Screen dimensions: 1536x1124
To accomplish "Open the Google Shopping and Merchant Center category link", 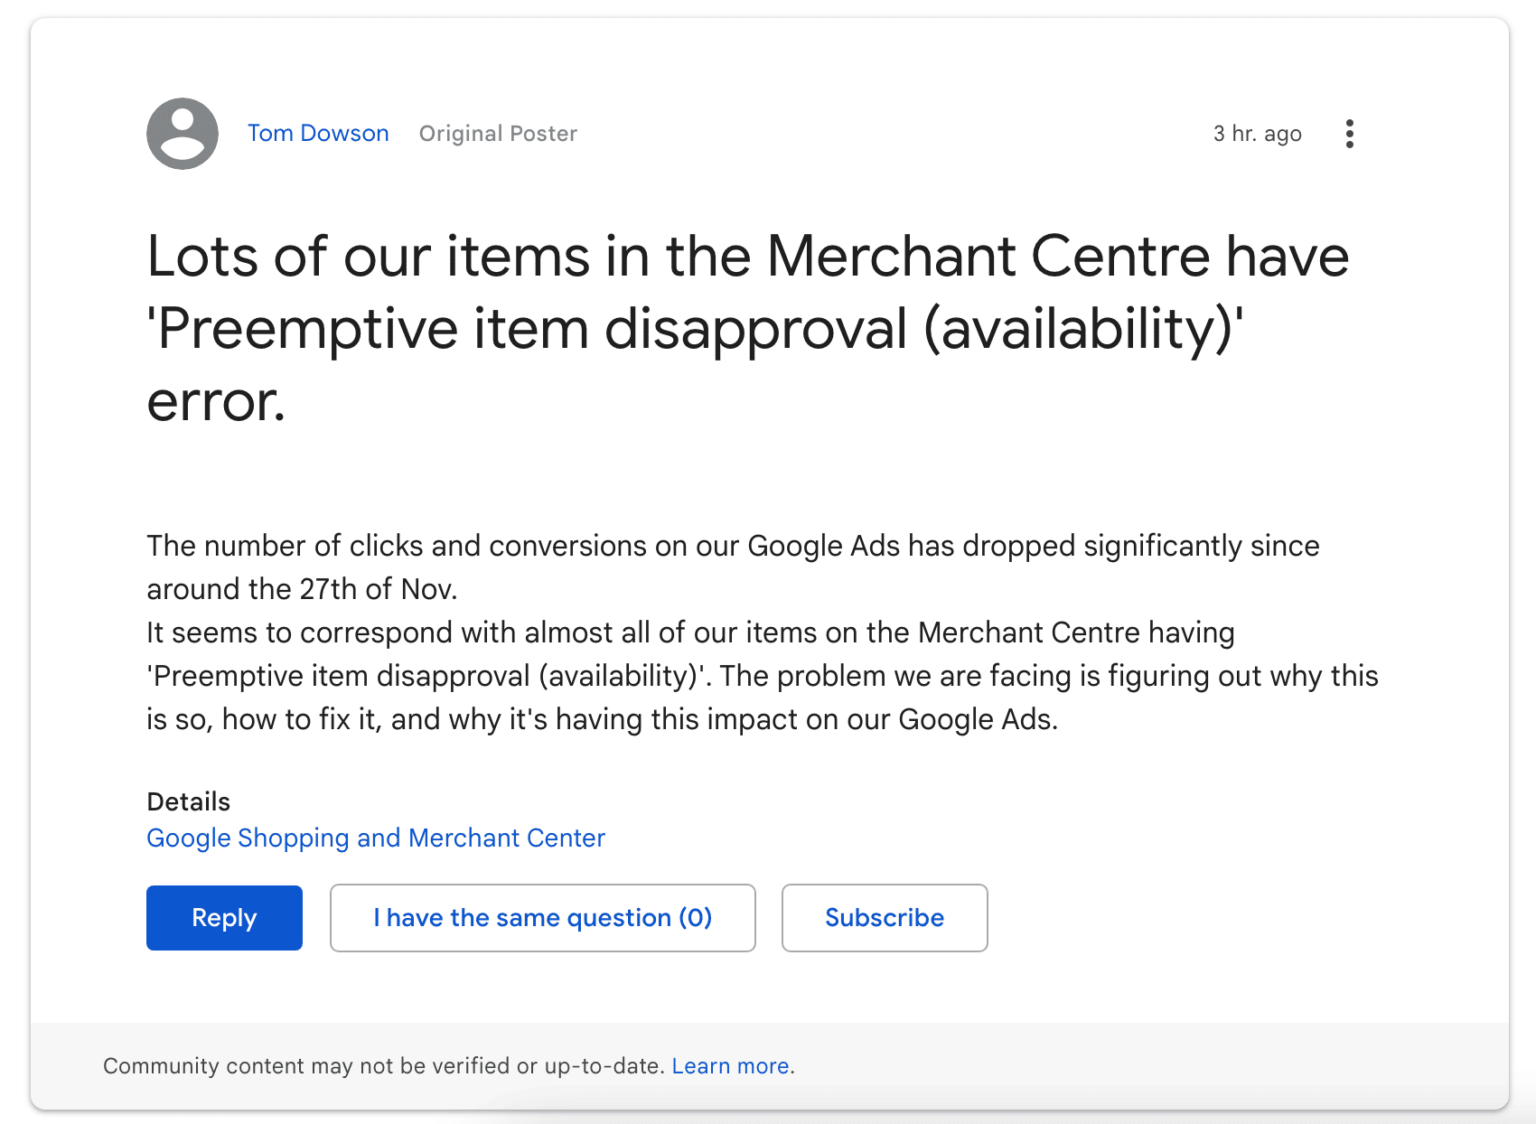I will (x=375, y=838).
